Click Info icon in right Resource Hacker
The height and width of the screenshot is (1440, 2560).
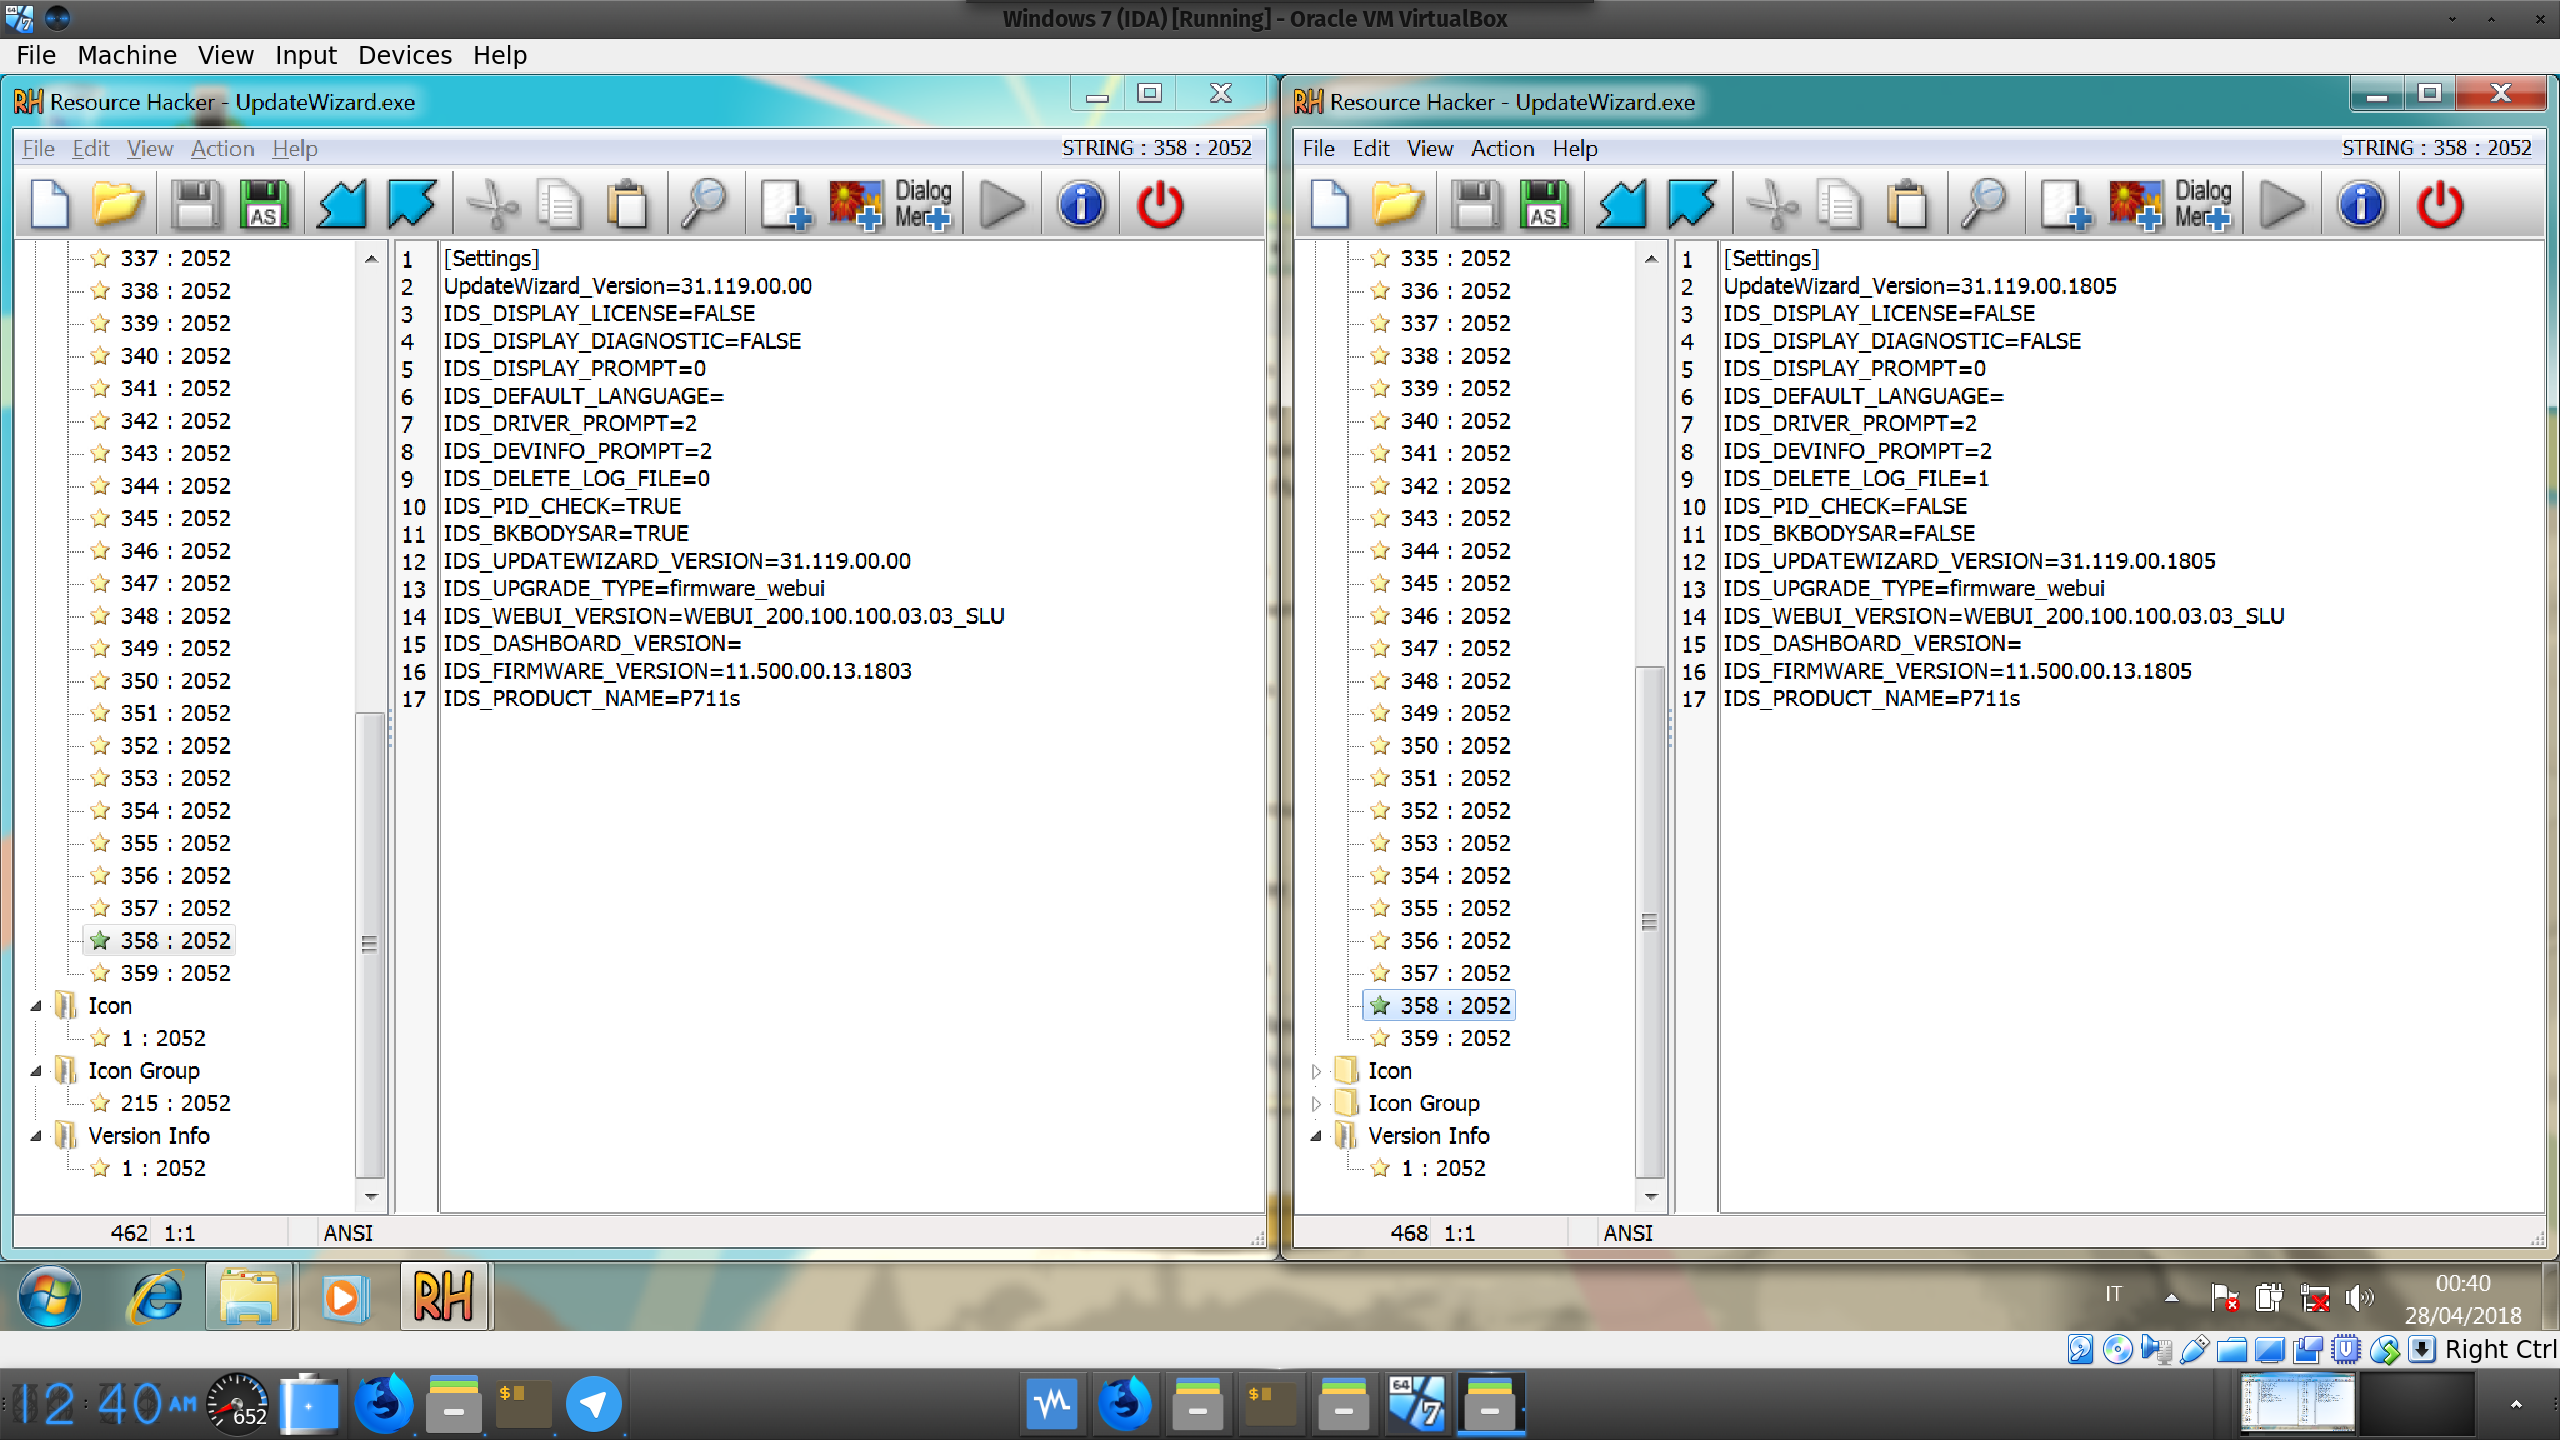[2361, 204]
